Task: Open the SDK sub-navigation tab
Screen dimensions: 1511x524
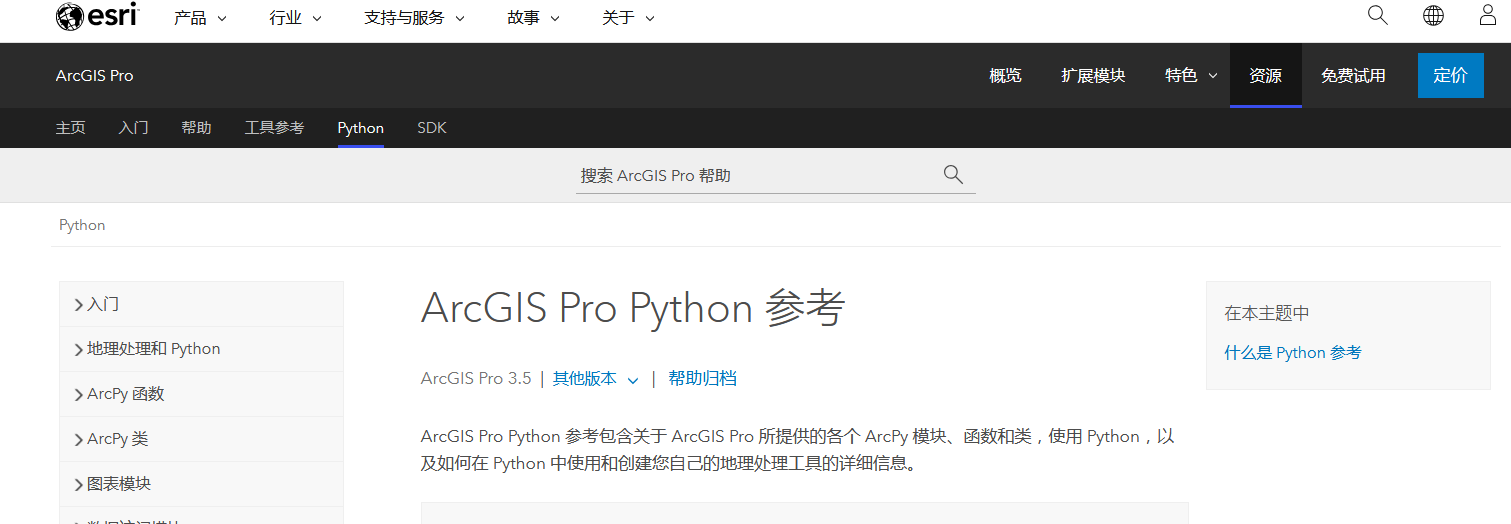Action: click(x=432, y=128)
